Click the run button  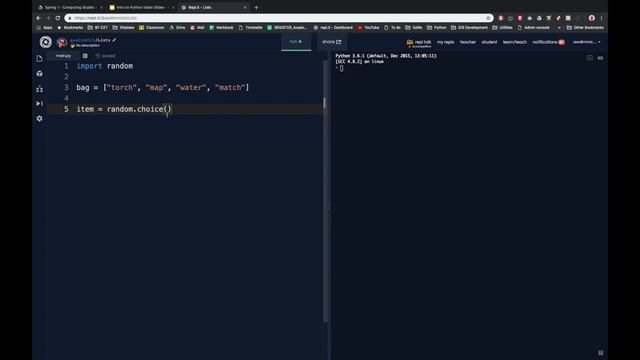pyautogui.click(x=296, y=42)
